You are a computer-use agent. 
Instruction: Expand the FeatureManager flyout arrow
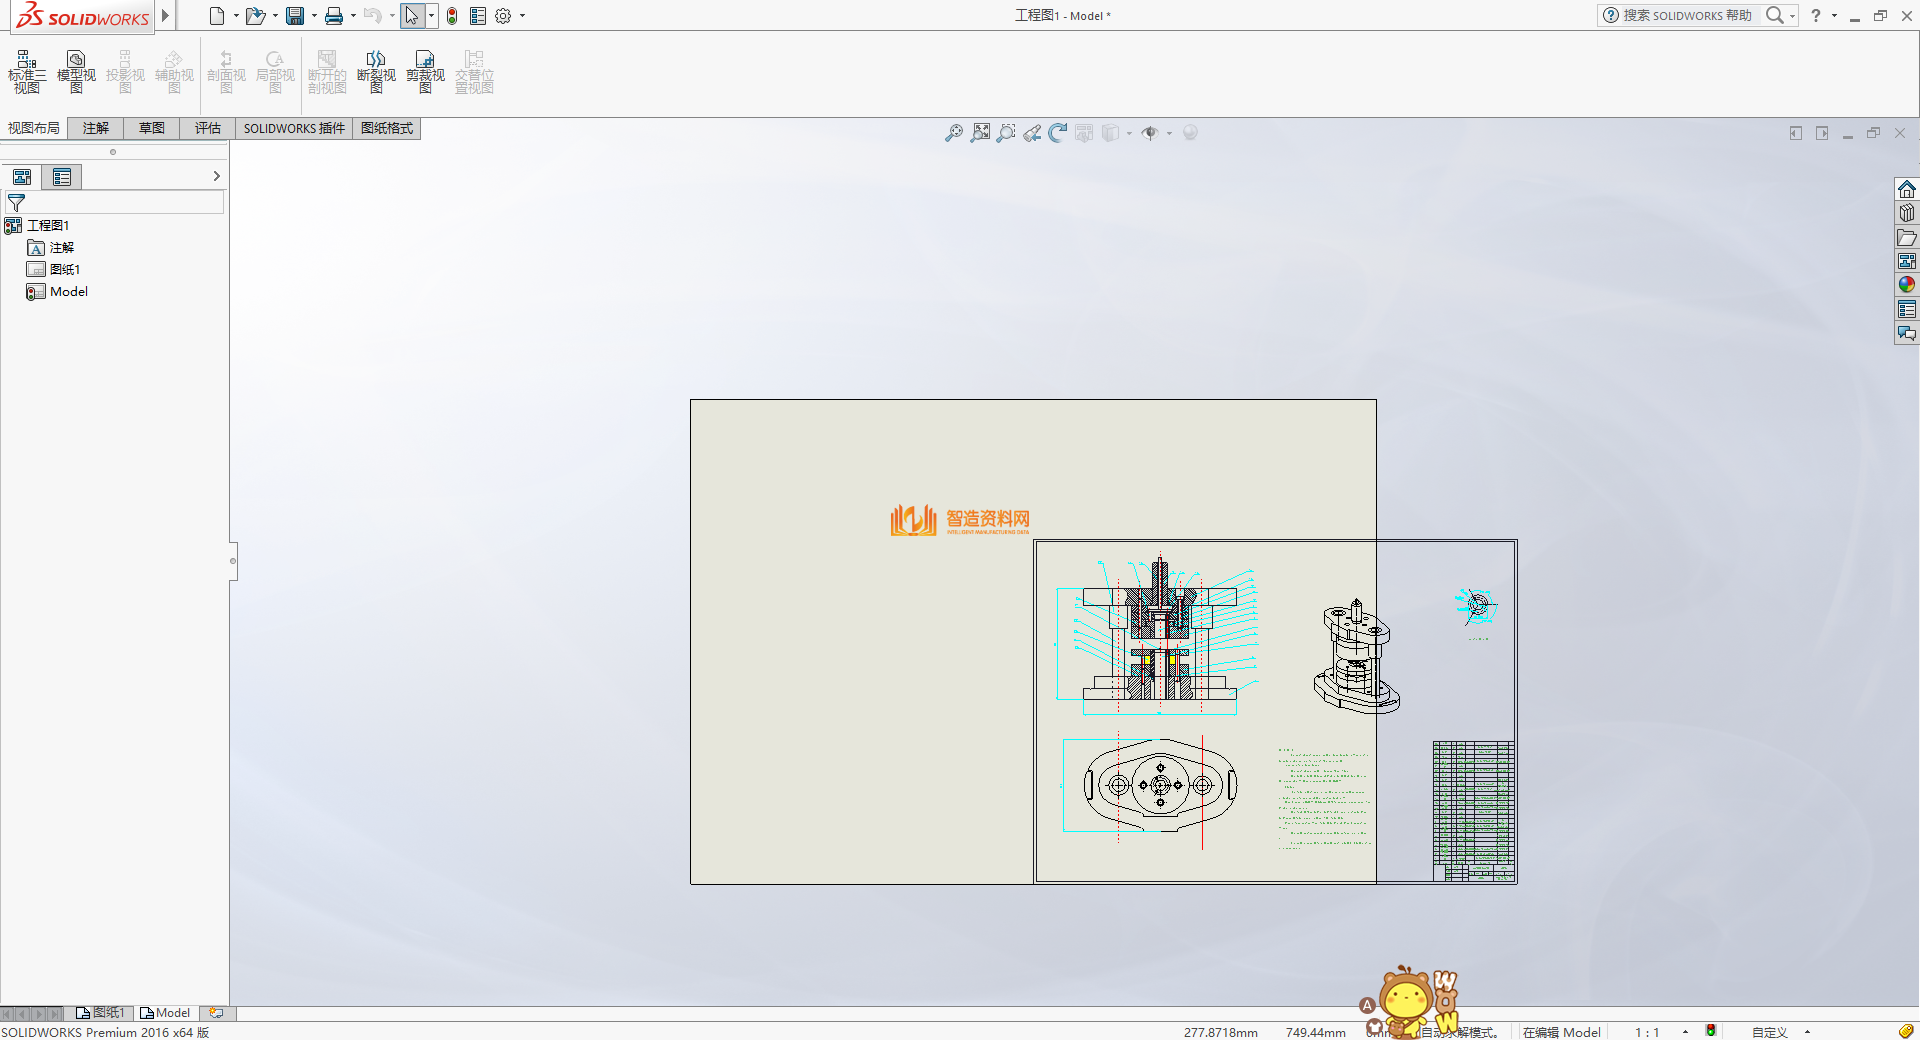click(216, 176)
